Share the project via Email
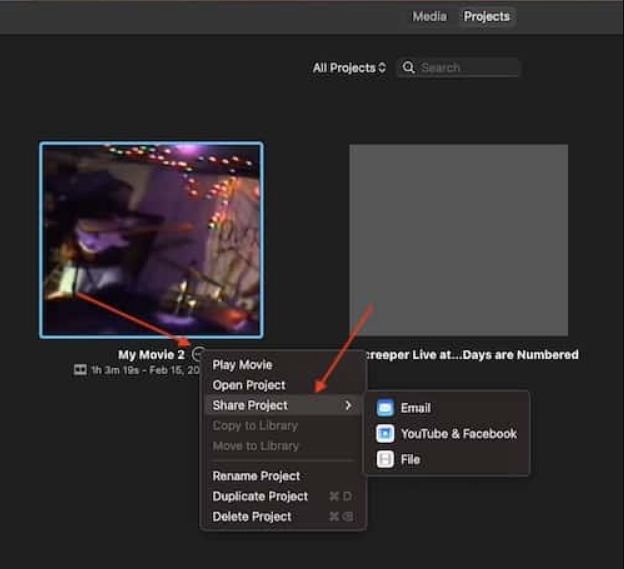The width and height of the screenshot is (624, 569). pyautogui.click(x=447, y=408)
